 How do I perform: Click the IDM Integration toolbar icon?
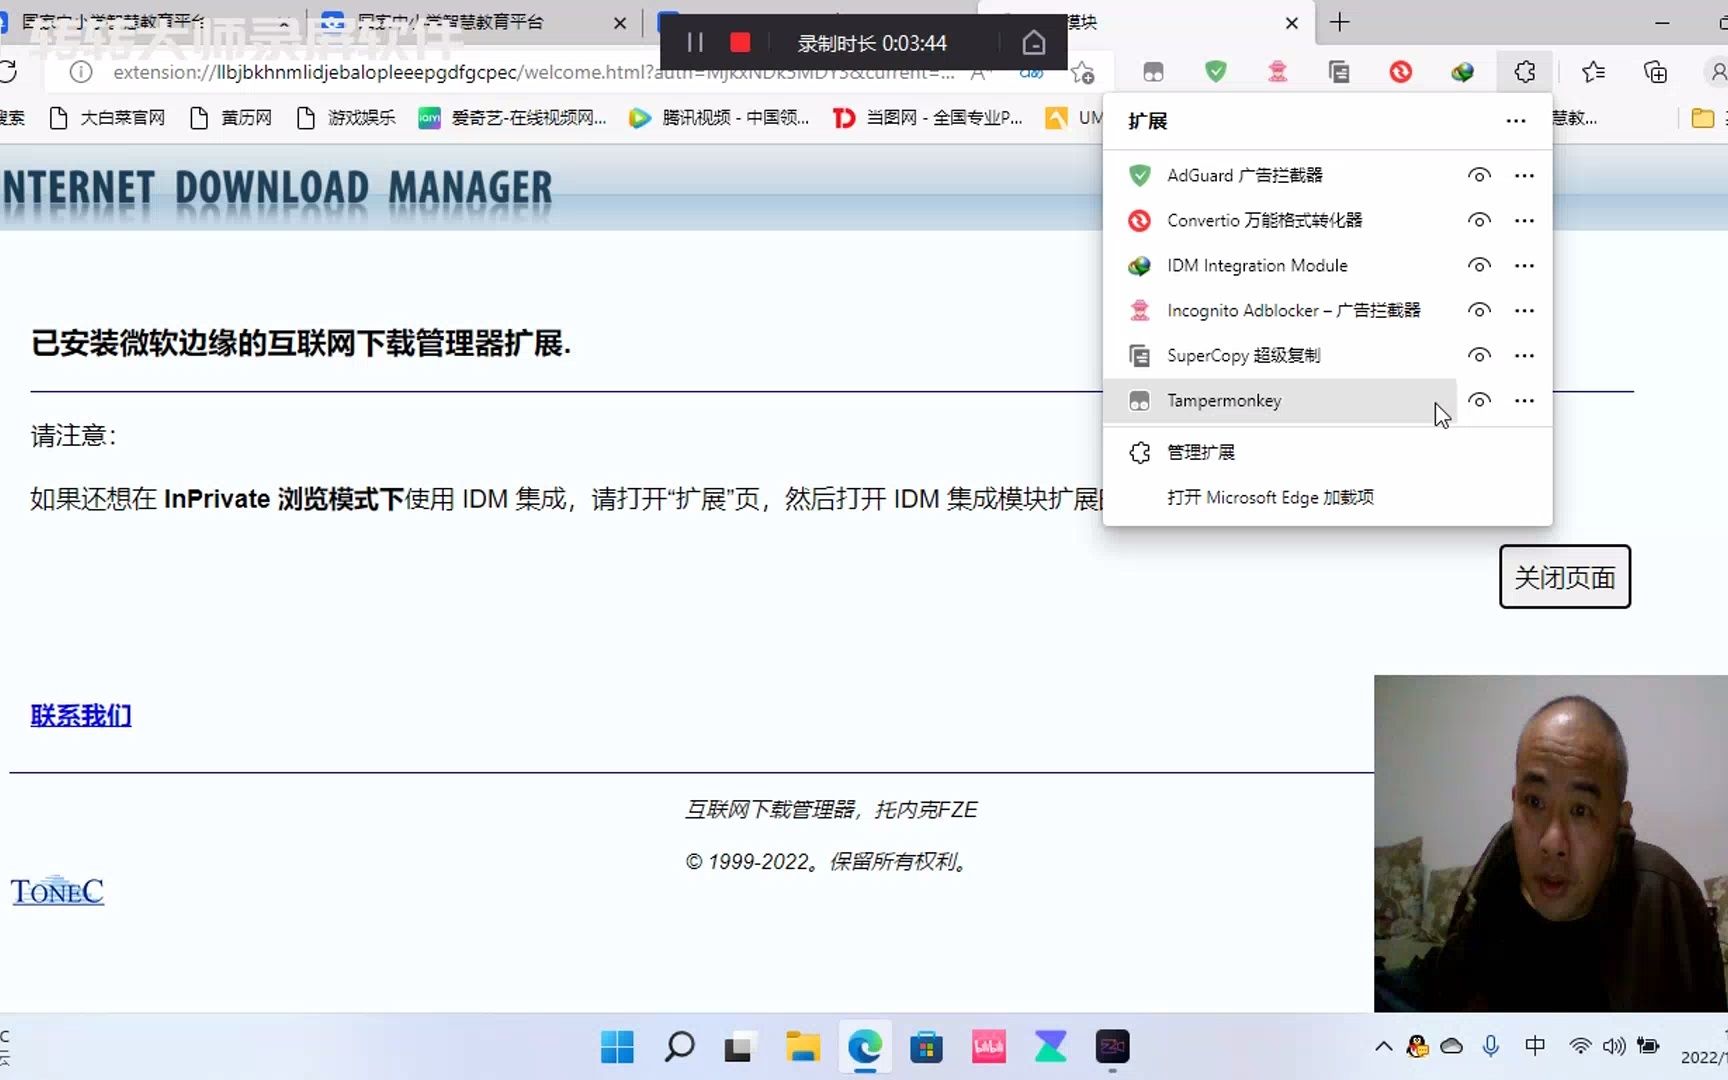tap(1463, 72)
